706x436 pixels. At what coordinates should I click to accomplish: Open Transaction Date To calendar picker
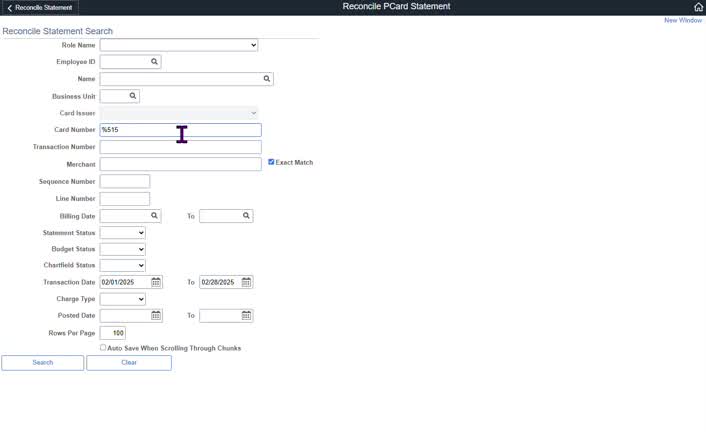[x=246, y=283]
